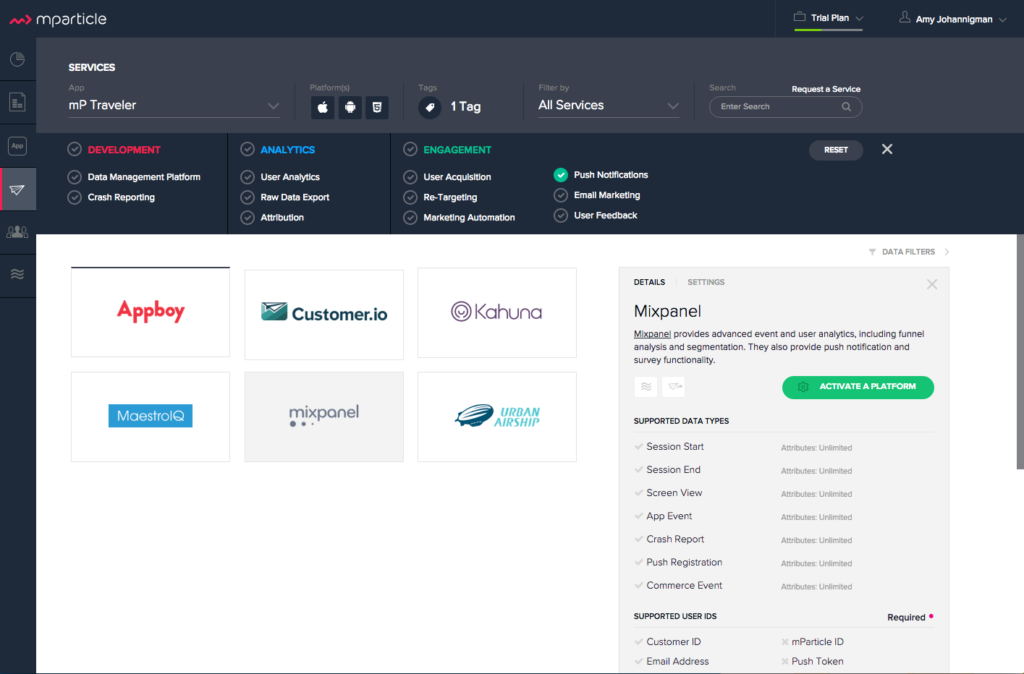Check the Email Marketing filter
The image size is (1024, 674).
tap(560, 195)
